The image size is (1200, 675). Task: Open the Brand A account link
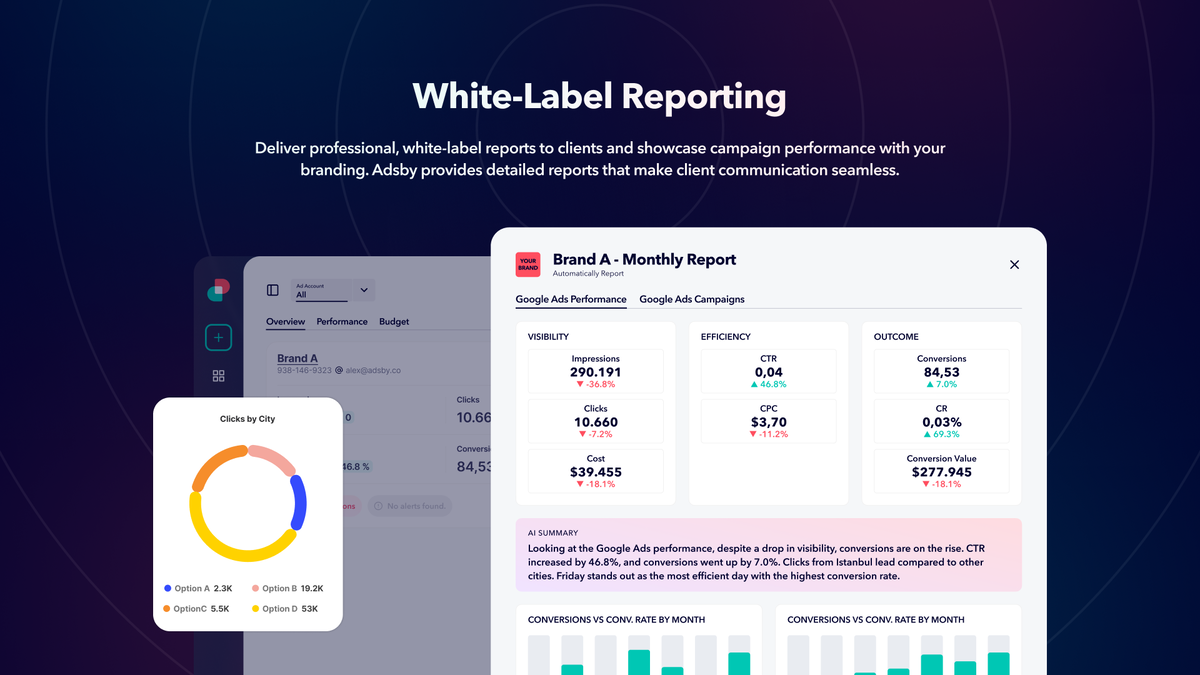298,358
